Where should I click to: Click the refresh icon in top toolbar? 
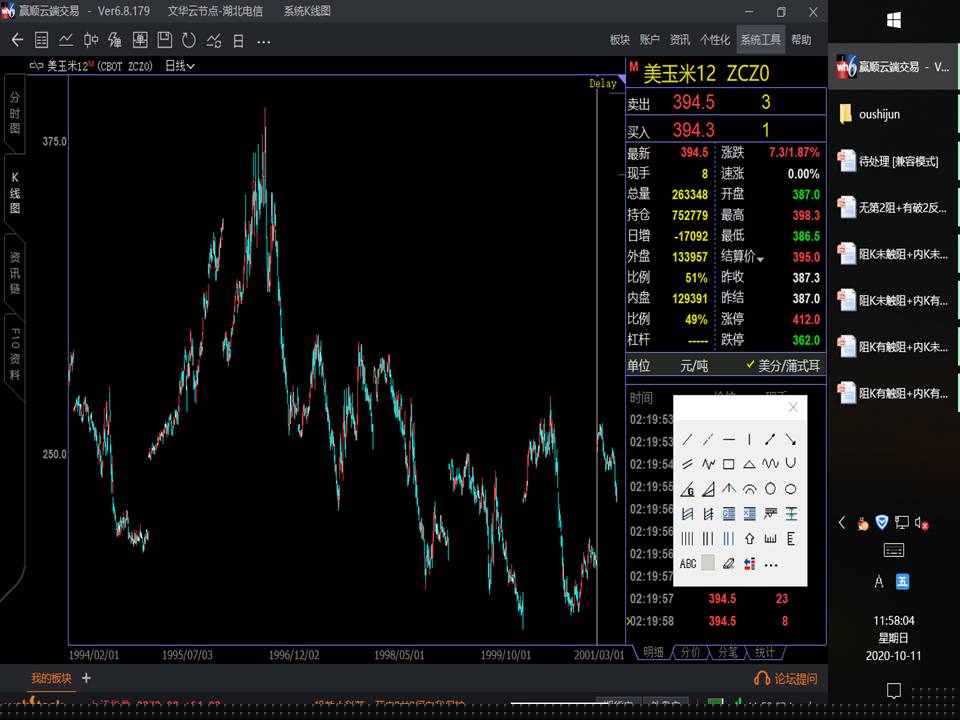coord(189,40)
